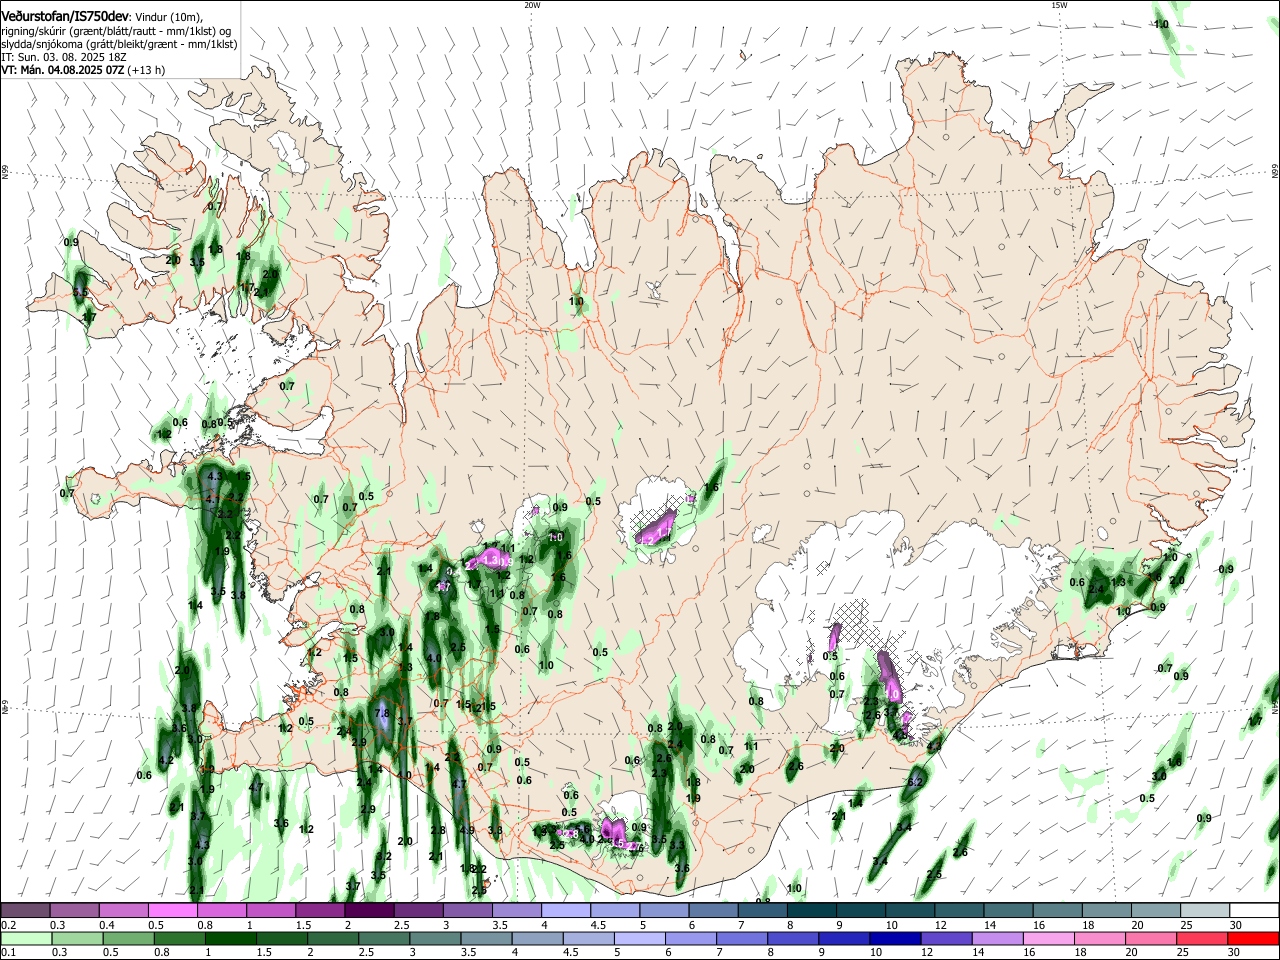Select the light violet 14 swatch in green legend row
This screenshot has height=960, width=1280.
(x=998, y=939)
